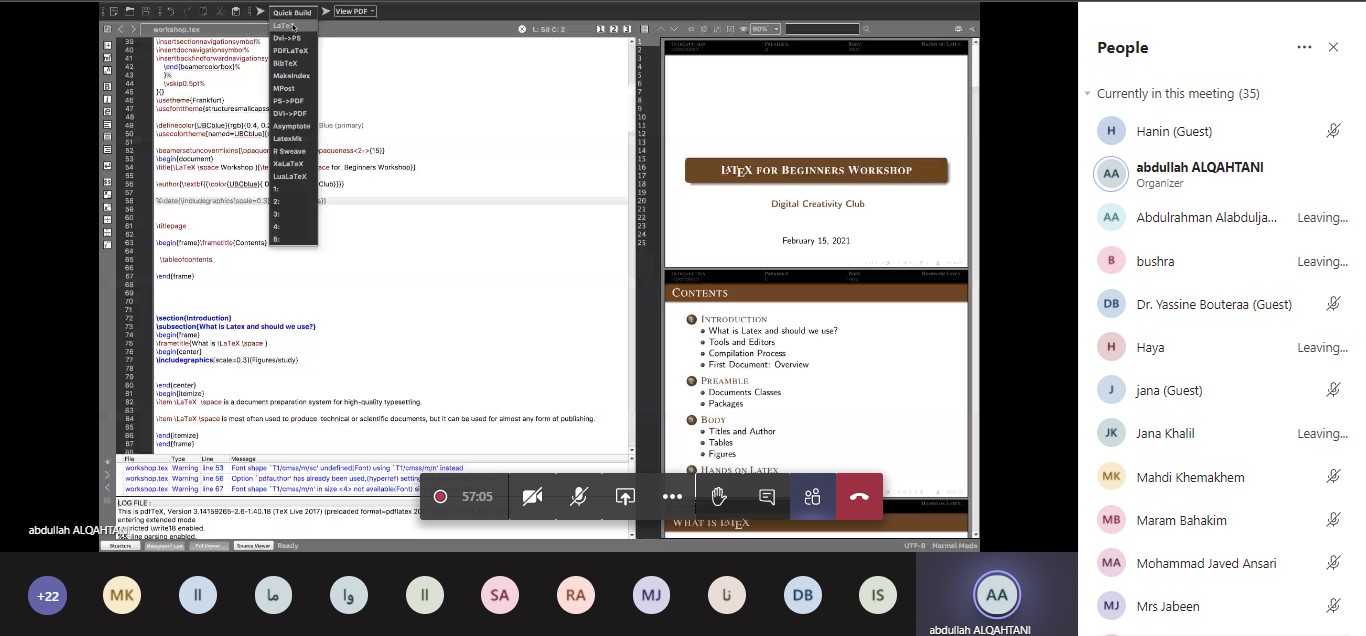
Task: Close the People panel
Action: (1333, 47)
